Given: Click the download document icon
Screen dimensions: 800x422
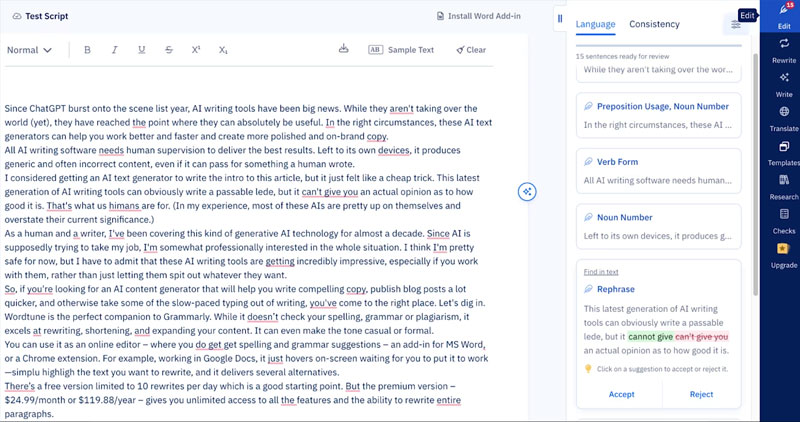Looking at the screenshot, I should coord(344,49).
